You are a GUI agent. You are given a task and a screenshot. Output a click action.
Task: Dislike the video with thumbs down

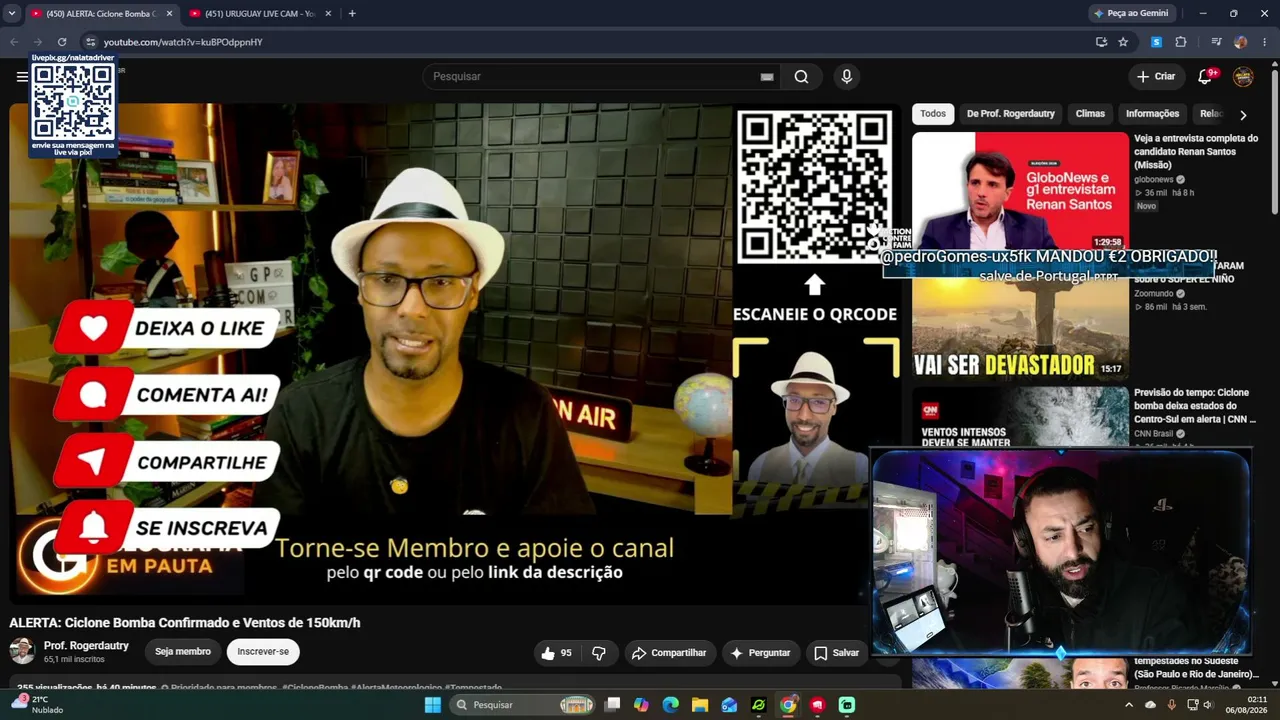(599, 653)
